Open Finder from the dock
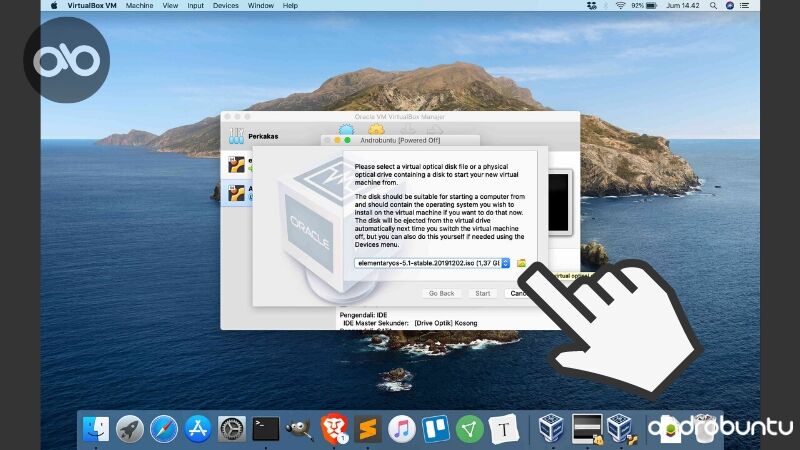 pyautogui.click(x=96, y=429)
